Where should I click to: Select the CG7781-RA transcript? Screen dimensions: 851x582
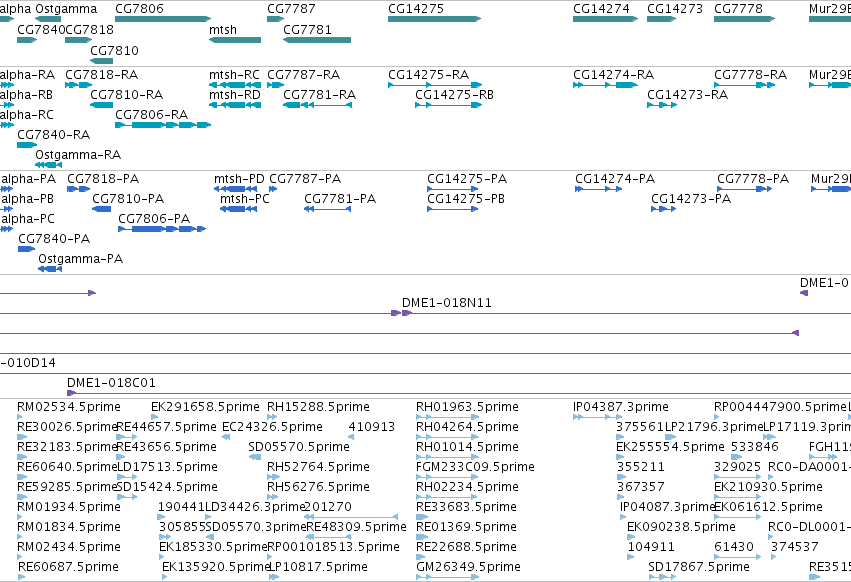click(317, 105)
